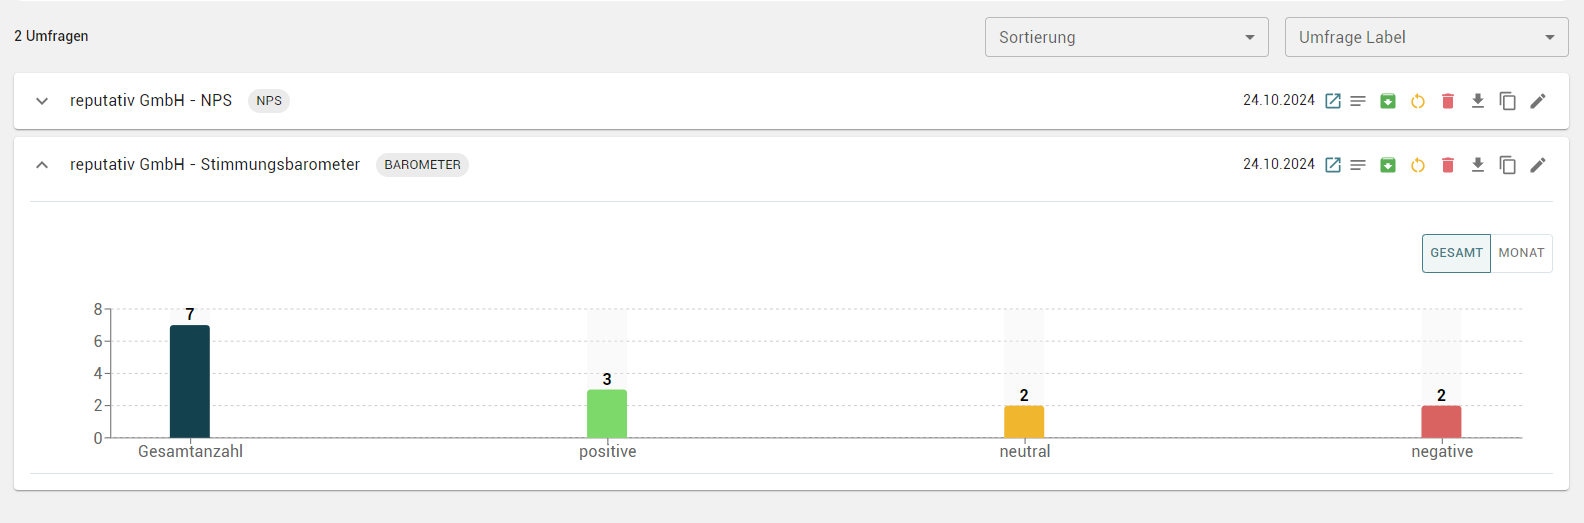Download the Stimmungsbarometer survey results
This screenshot has height=523, width=1584.
pyautogui.click(x=1478, y=165)
